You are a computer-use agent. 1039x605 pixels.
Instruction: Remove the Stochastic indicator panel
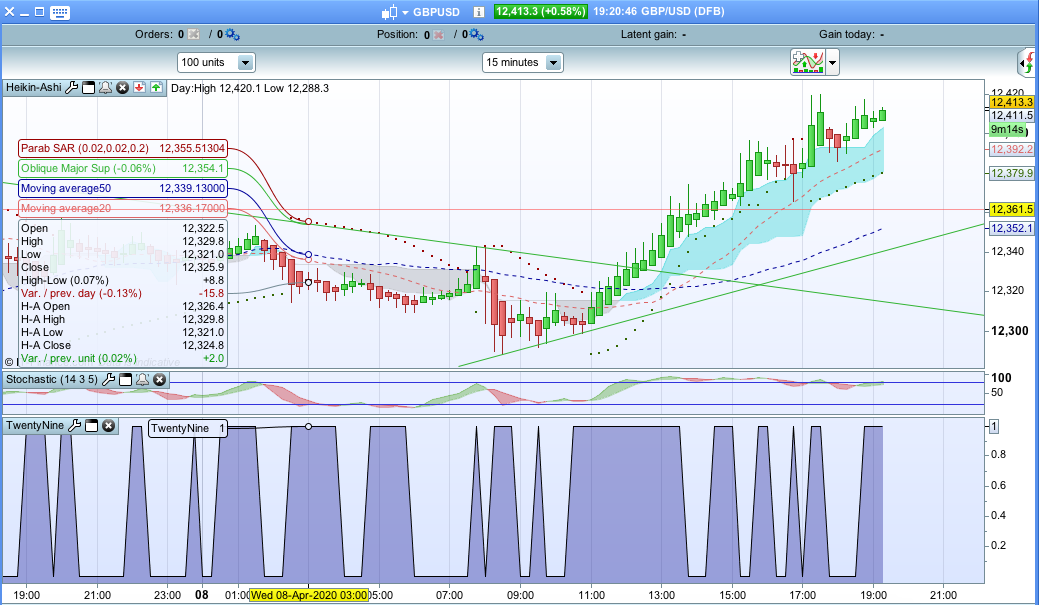tap(160, 380)
